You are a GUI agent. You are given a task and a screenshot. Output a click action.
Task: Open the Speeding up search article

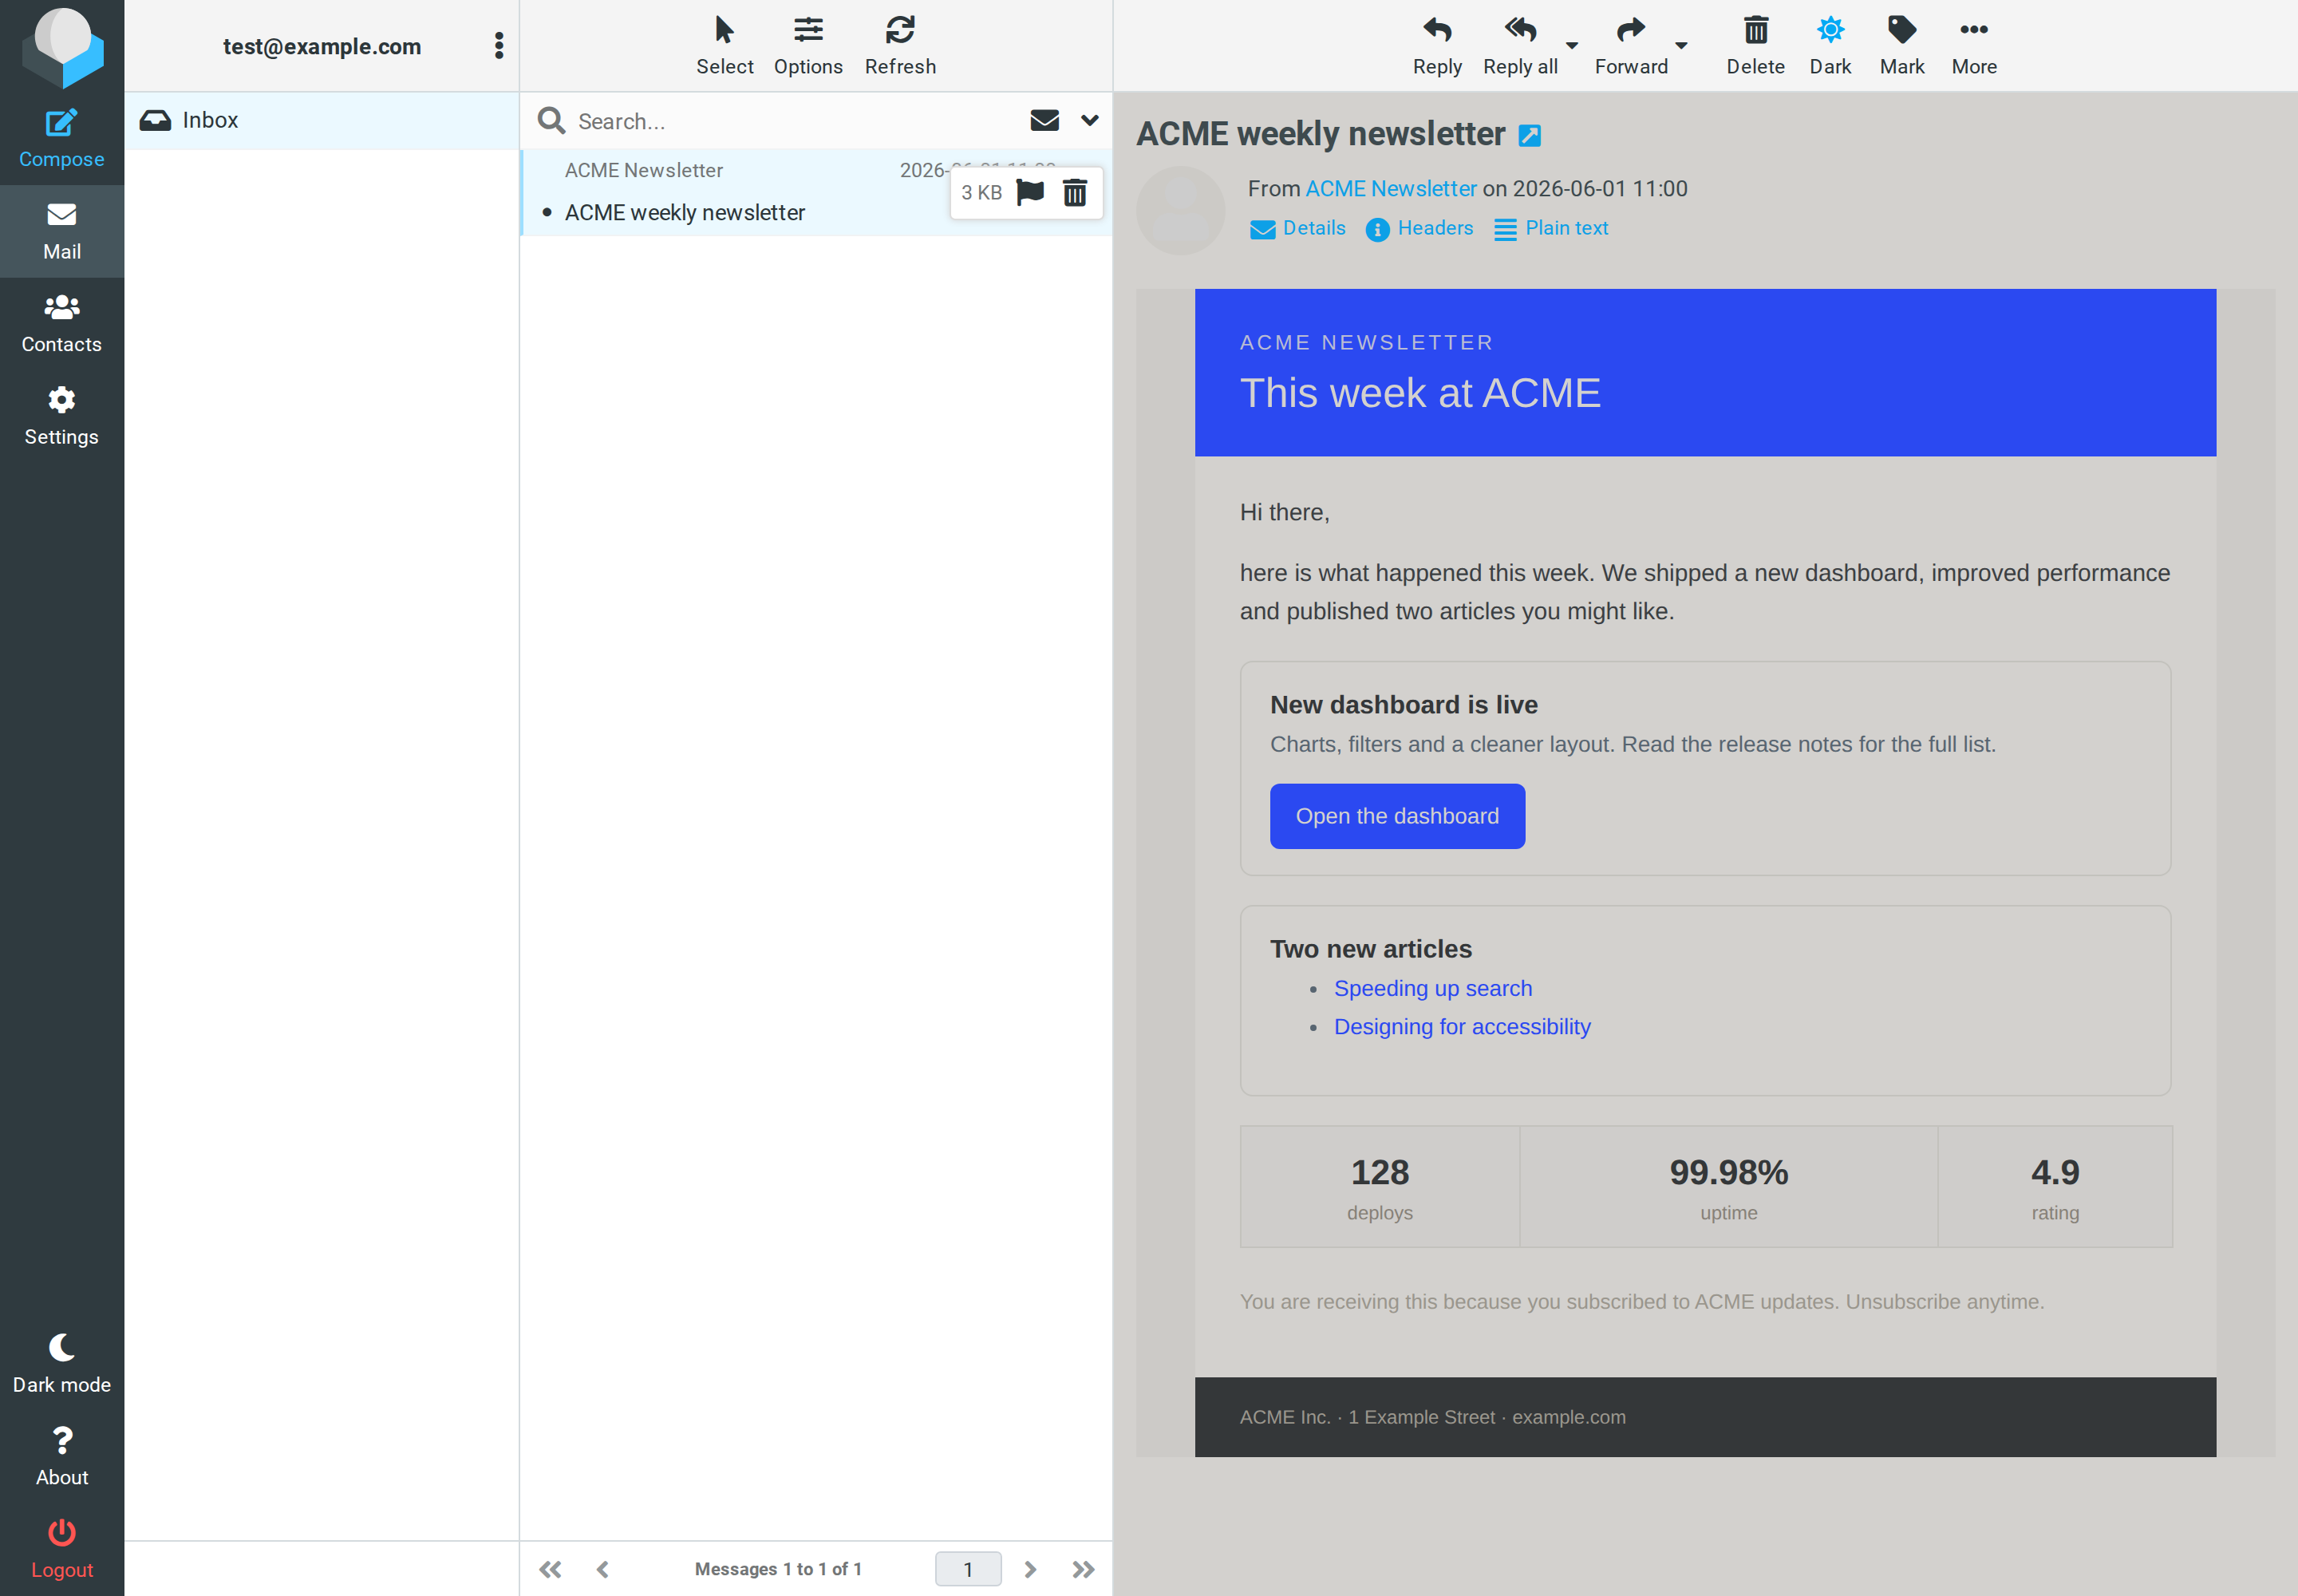(1432, 988)
